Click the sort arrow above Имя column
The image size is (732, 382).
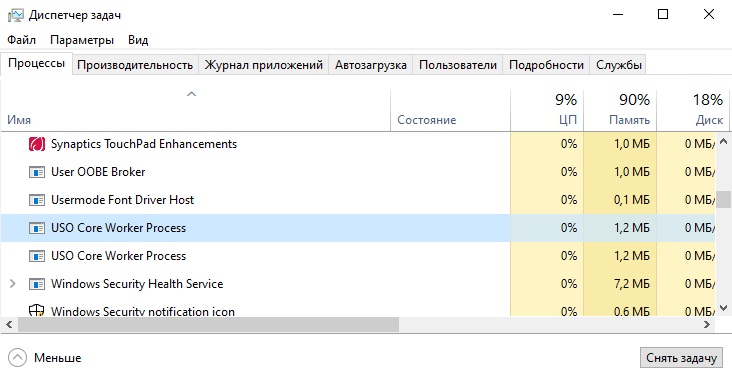pyautogui.click(x=191, y=94)
